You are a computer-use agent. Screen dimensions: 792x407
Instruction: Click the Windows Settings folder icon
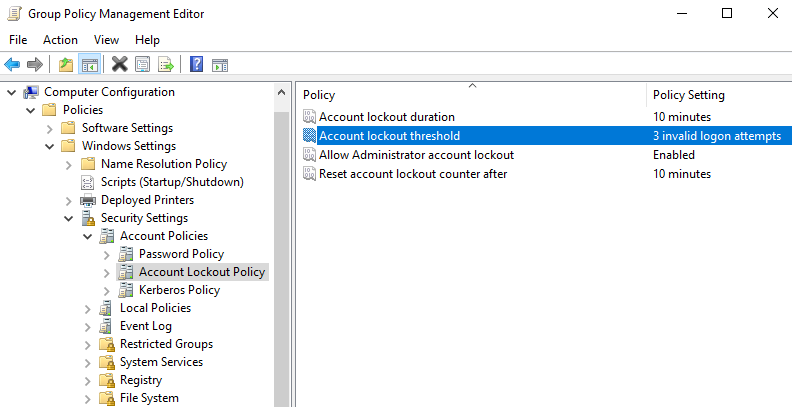coord(68,146)
